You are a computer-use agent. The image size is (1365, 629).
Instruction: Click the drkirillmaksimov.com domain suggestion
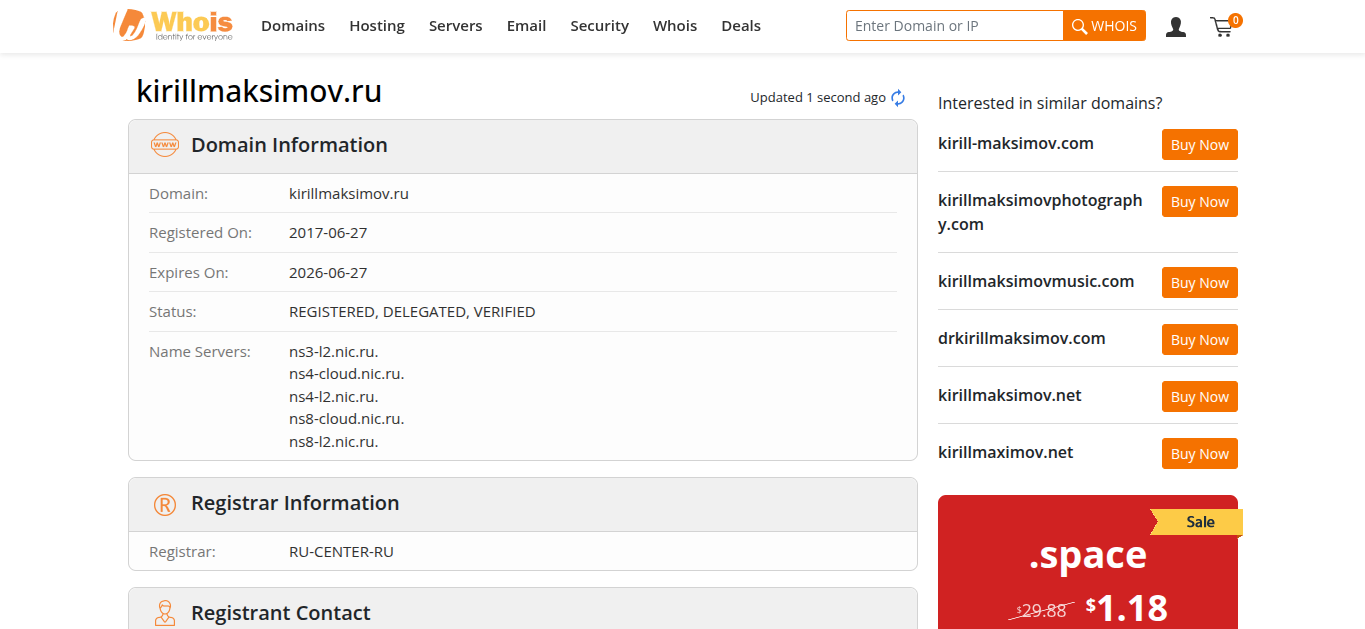coord(1021,339)
